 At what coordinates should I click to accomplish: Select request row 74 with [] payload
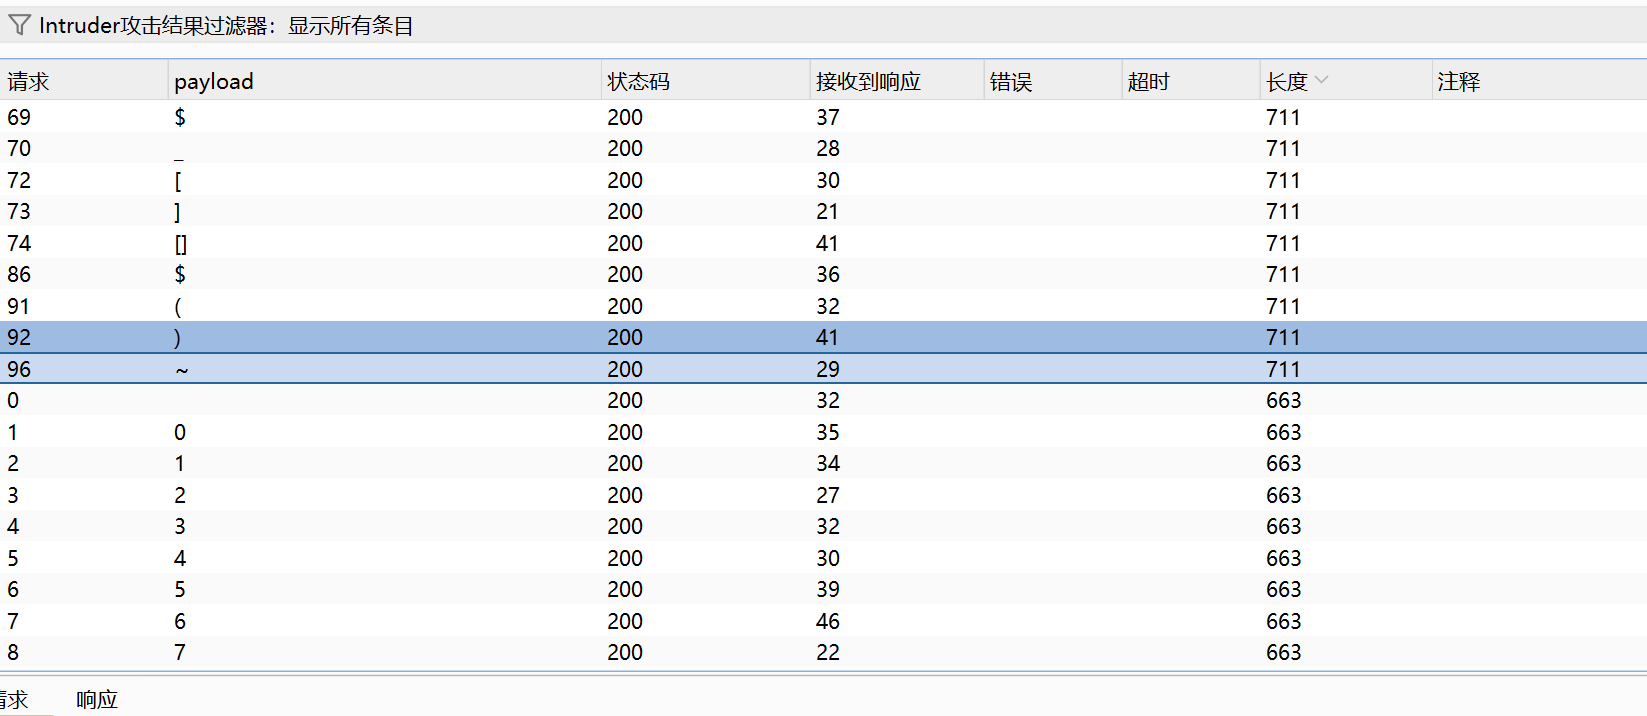pos(400,243)
